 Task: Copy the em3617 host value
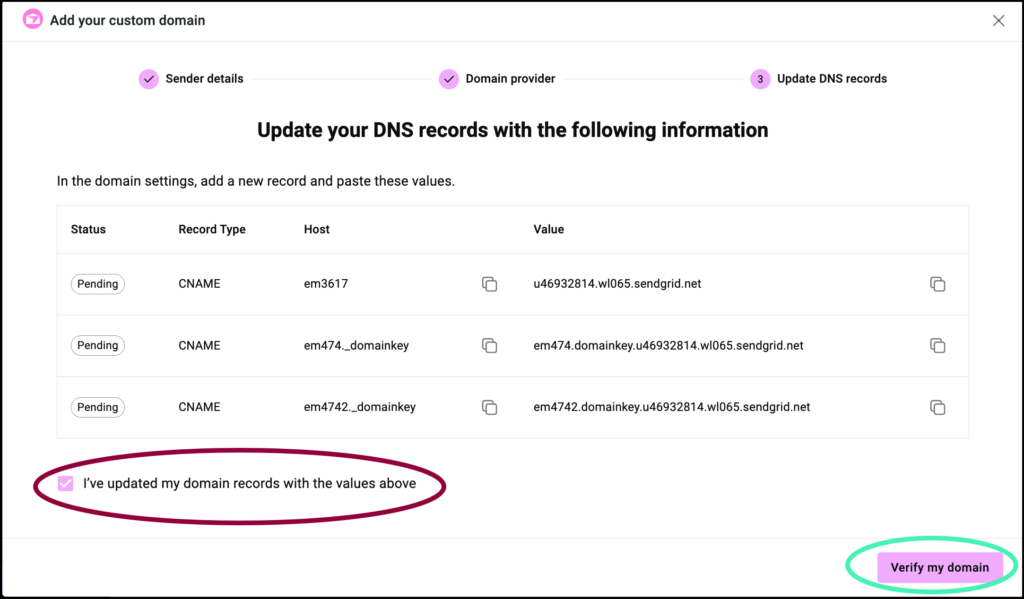(489, 284)
